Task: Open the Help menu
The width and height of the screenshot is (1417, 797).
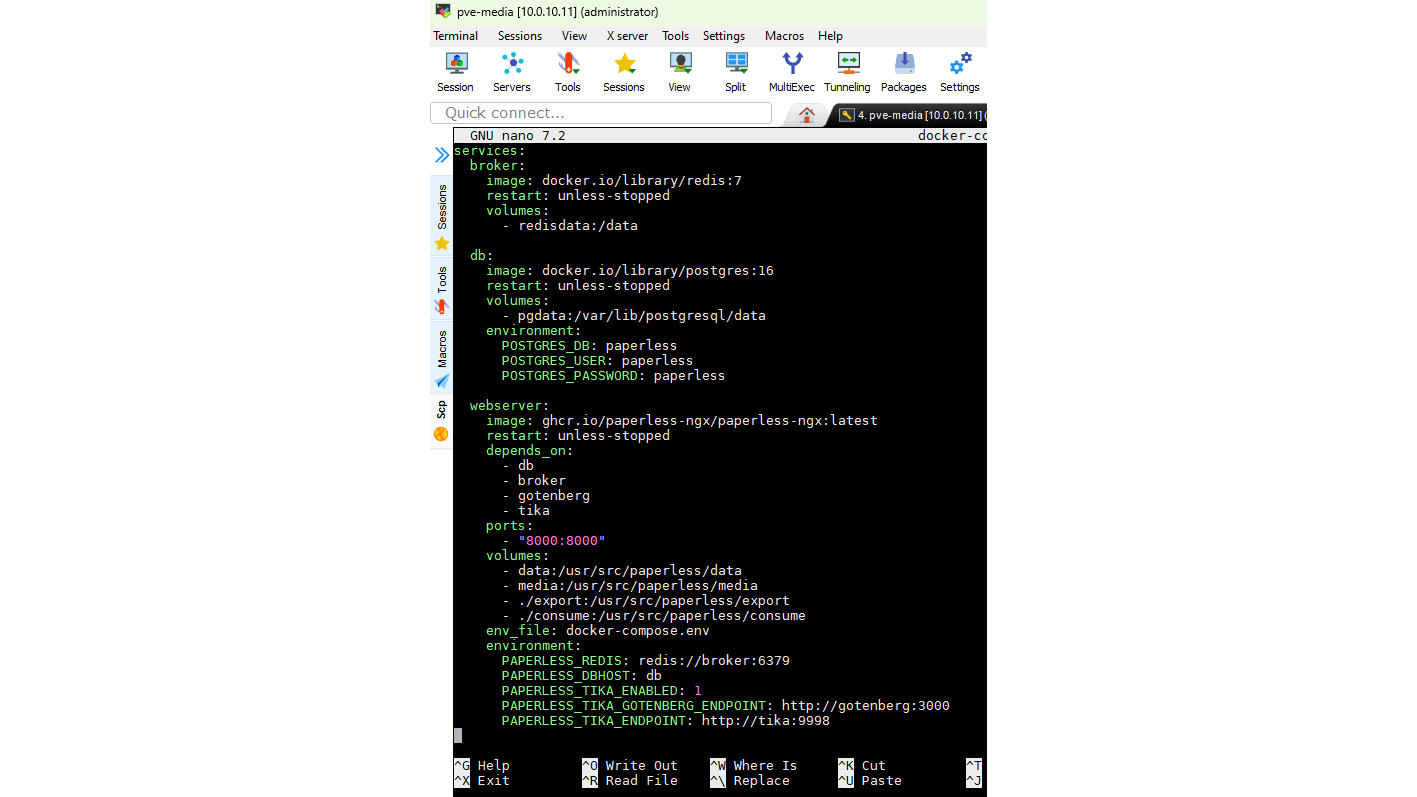Action: point(831,36)
